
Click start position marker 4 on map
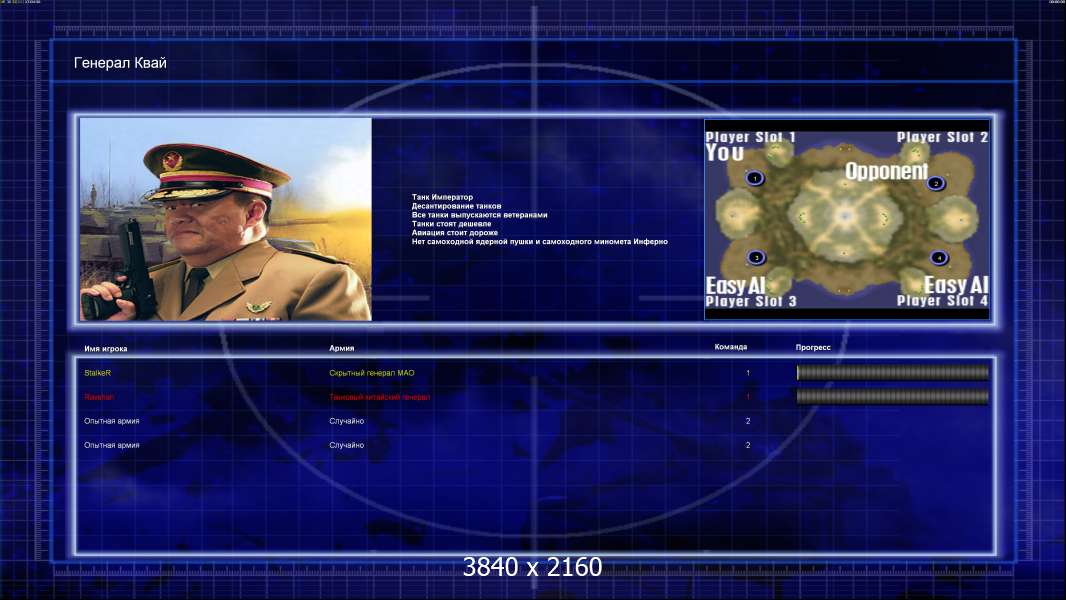tap(939, 258)
